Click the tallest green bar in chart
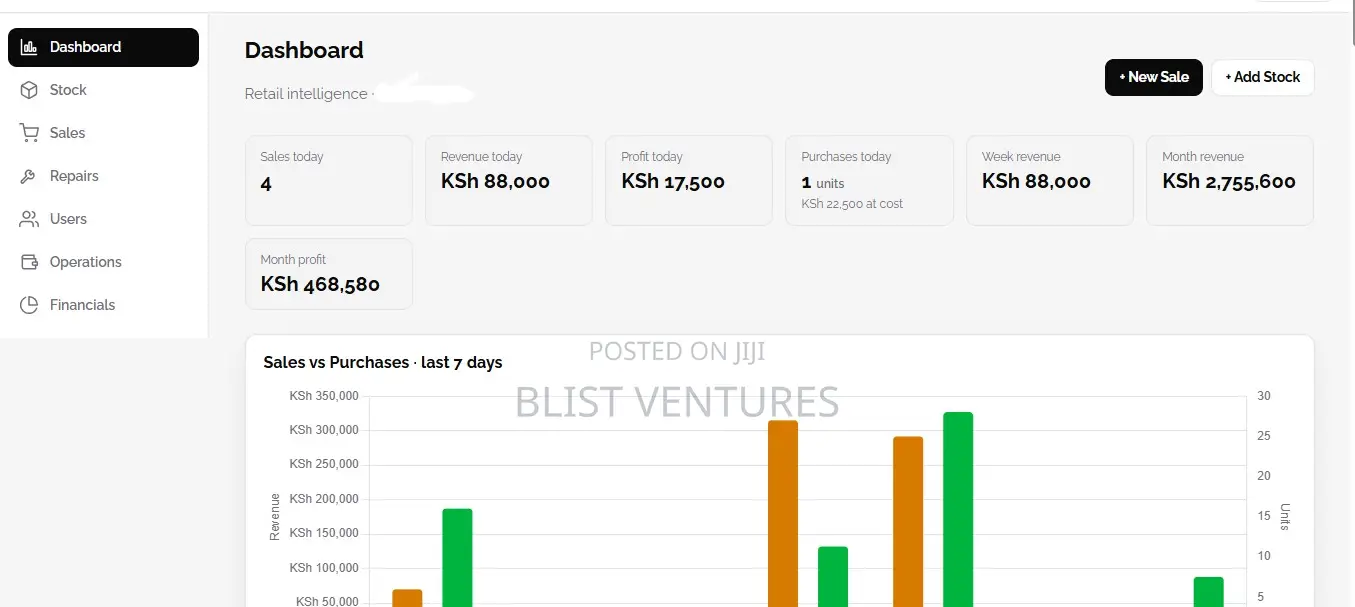Image resolution: width=1355 pixels, height=607 pixels. click(958, 509)
